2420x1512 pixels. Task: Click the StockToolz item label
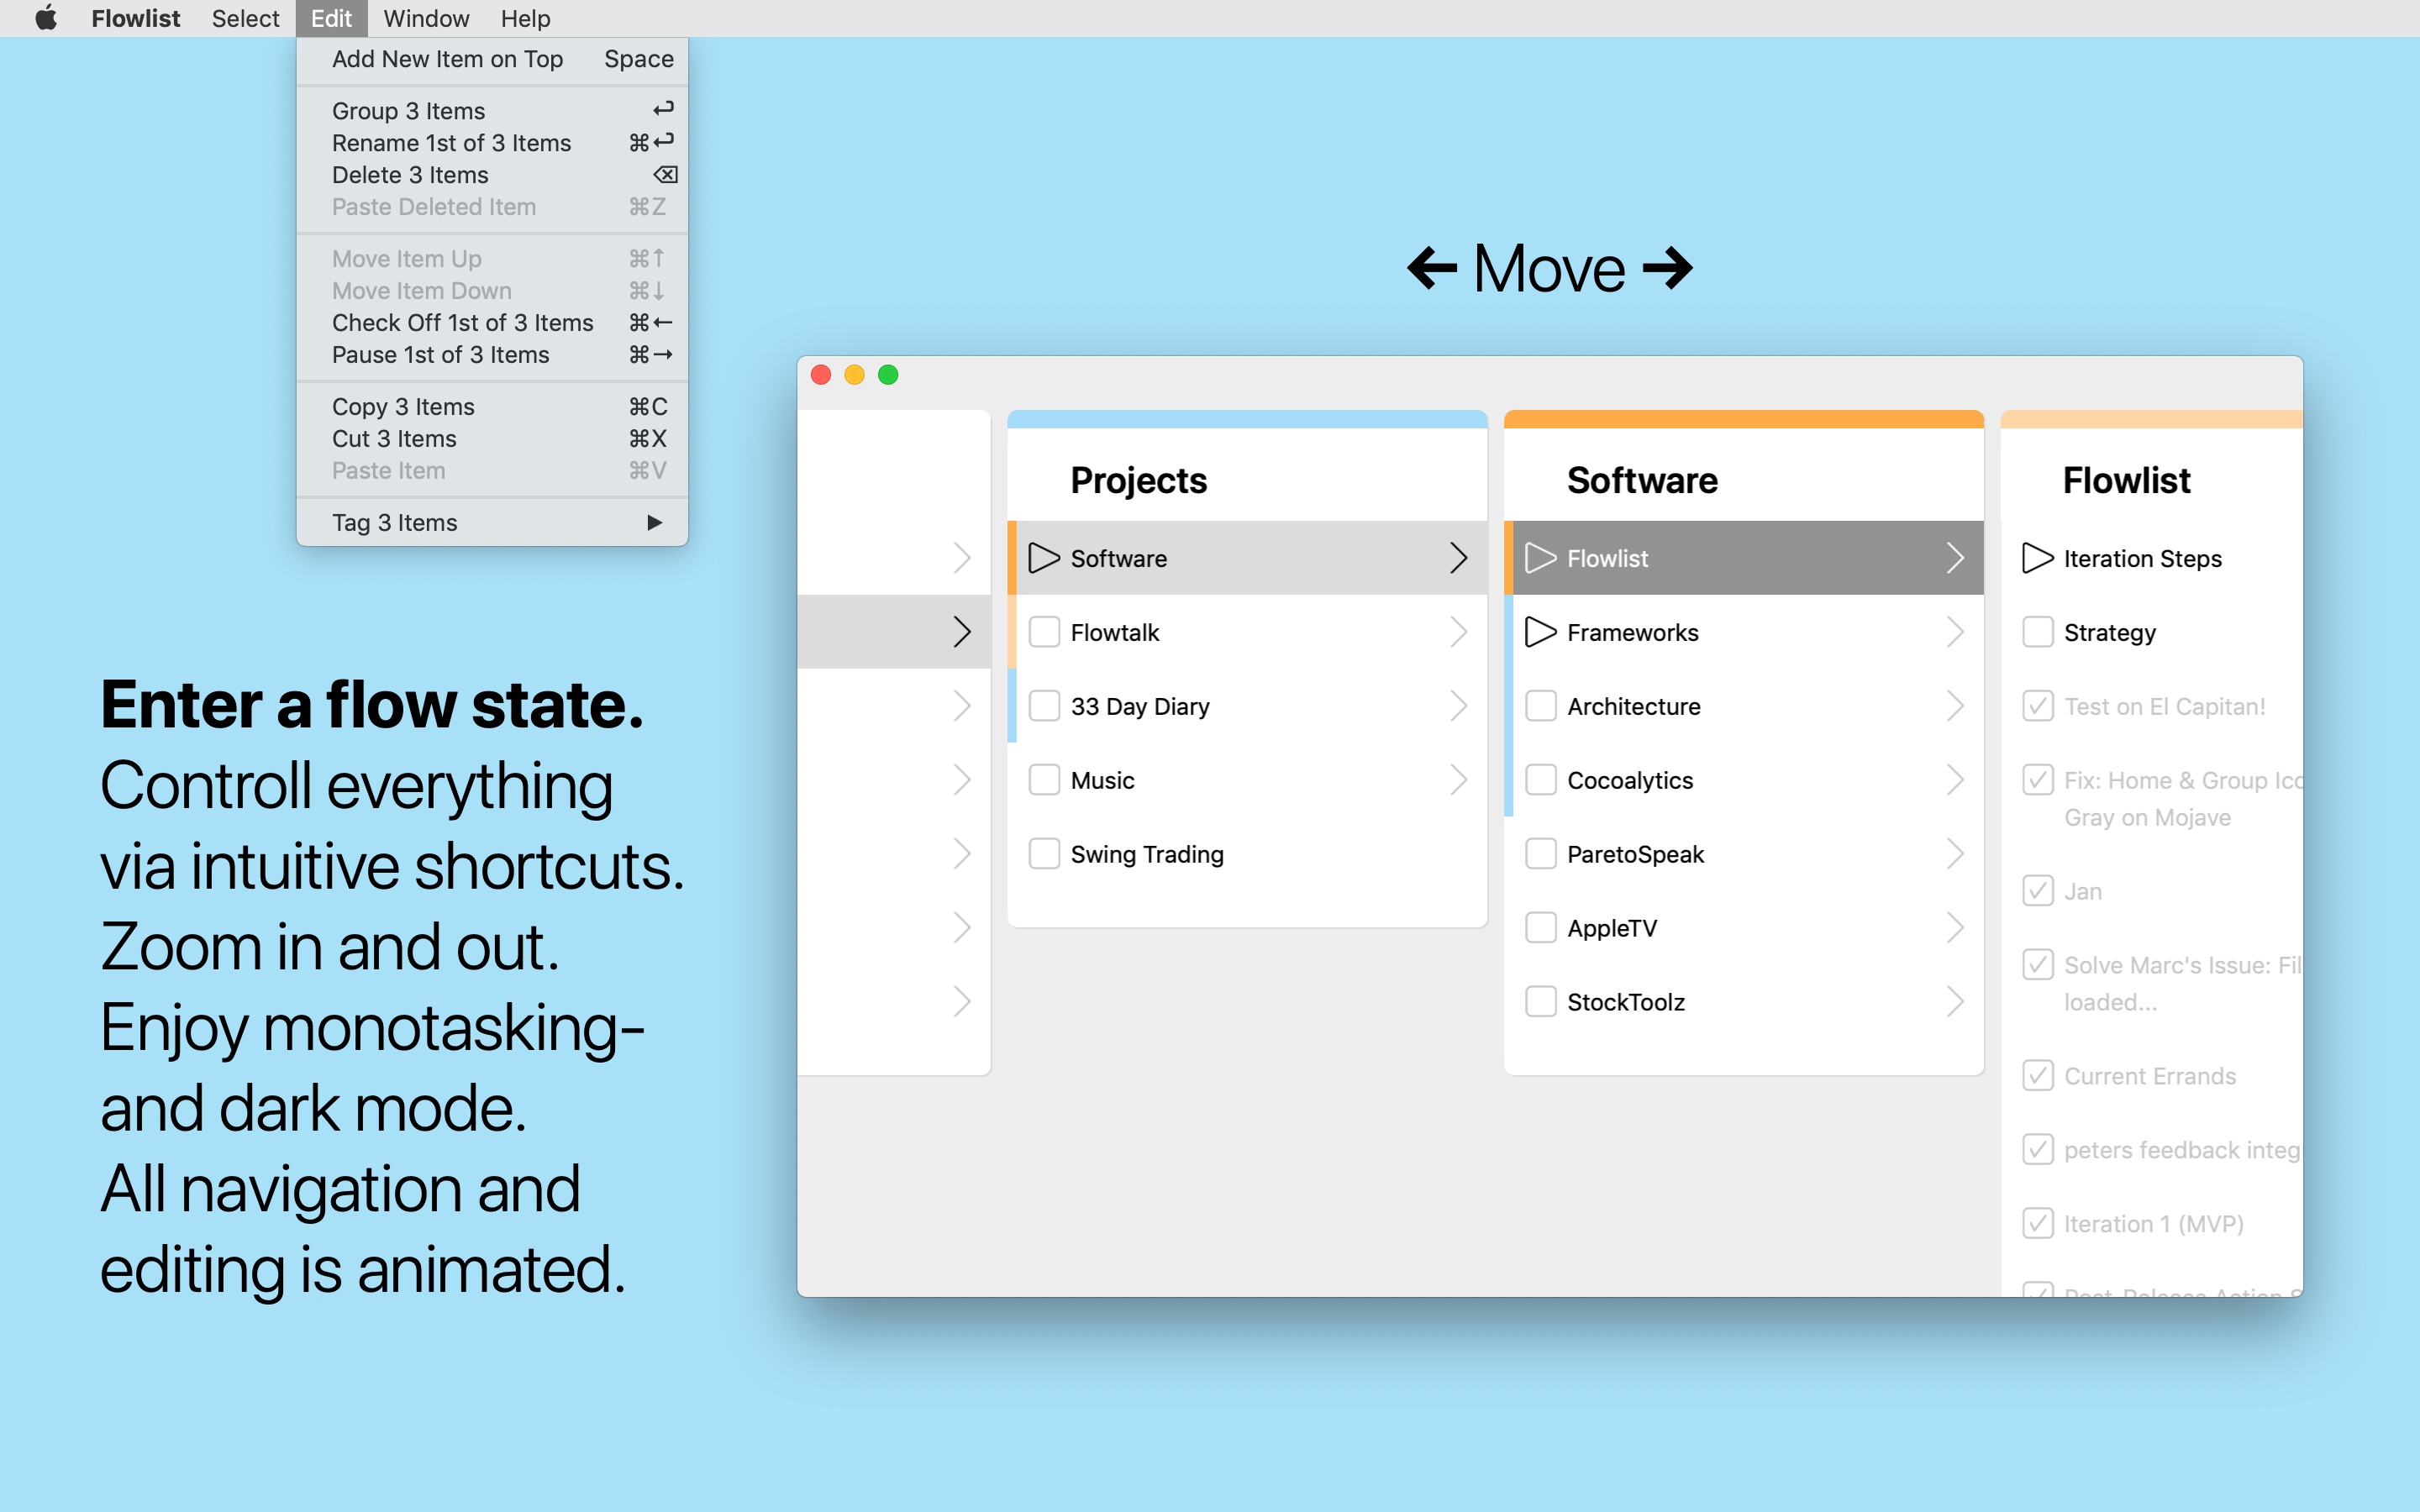pyautogui.click(x=1625, y=1002)
